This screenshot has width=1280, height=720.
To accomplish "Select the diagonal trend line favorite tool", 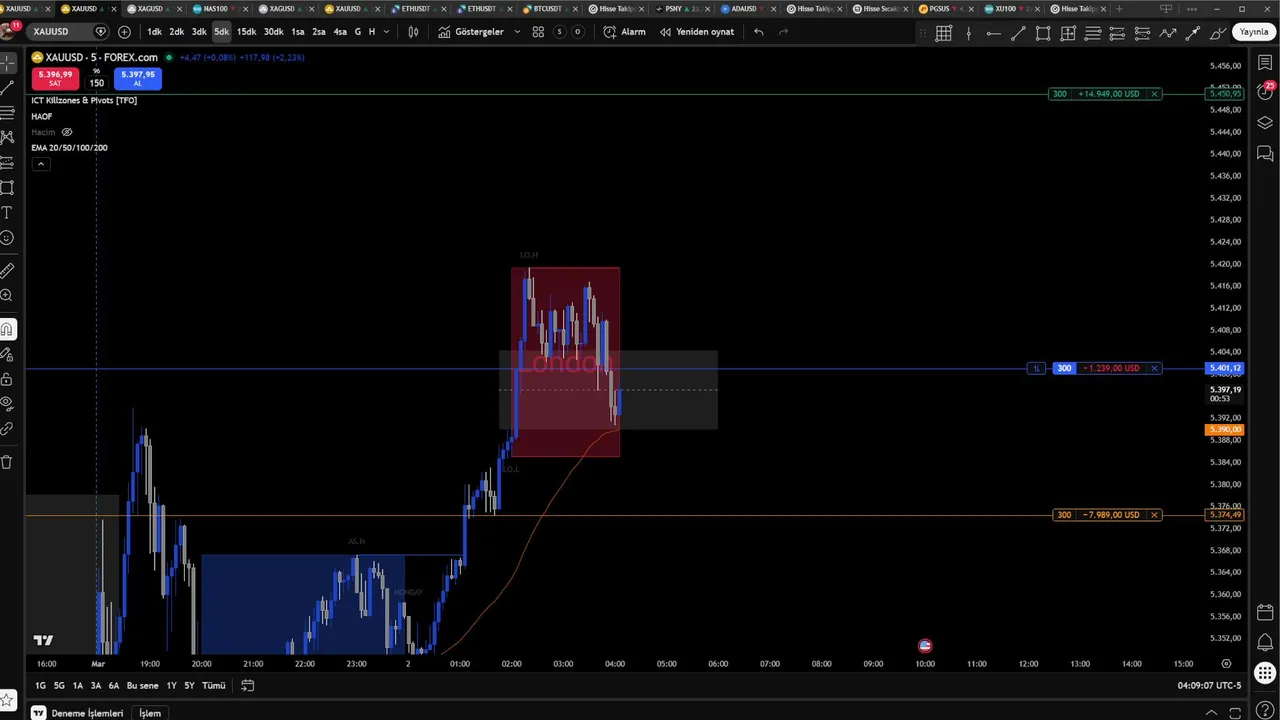I will [x=1018, y=33].
